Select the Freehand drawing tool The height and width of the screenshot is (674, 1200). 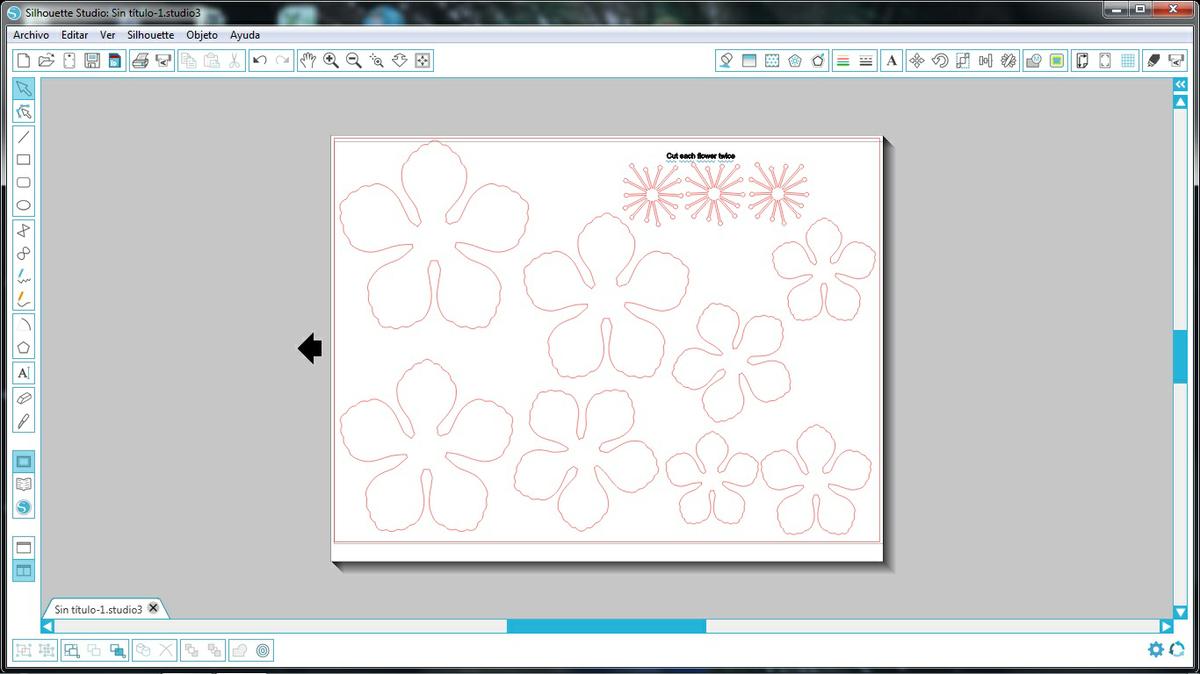23,277
